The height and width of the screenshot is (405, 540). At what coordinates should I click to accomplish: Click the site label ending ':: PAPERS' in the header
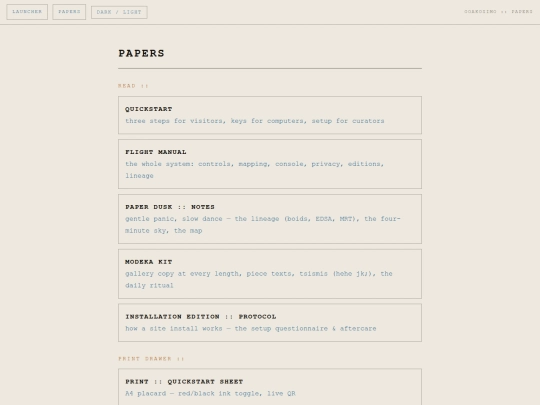(498, 11)
